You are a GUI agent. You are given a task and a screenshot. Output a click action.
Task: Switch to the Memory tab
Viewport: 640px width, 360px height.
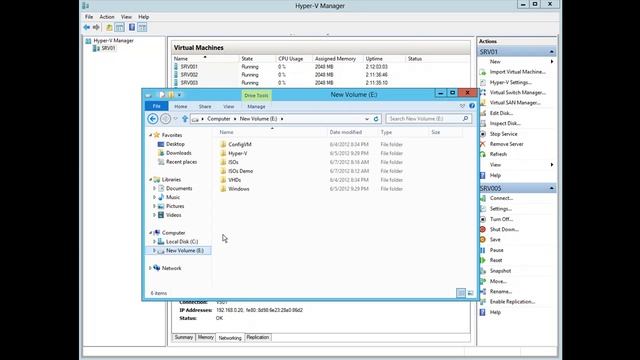click(x=206, y=338)
